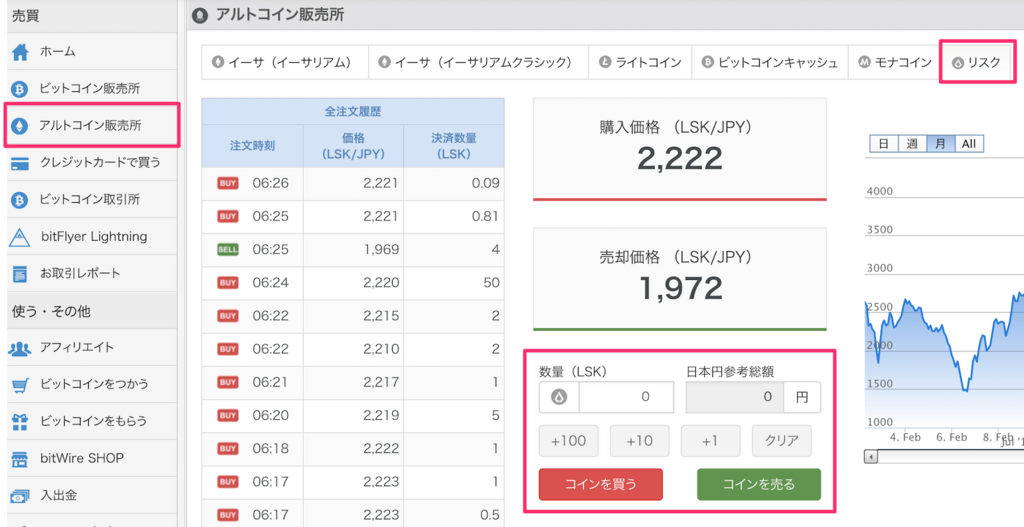Screen dimensions: 1024x527
Task: Click the red コインを買う button
Action: pyautogui.click(x=601, y=485)
